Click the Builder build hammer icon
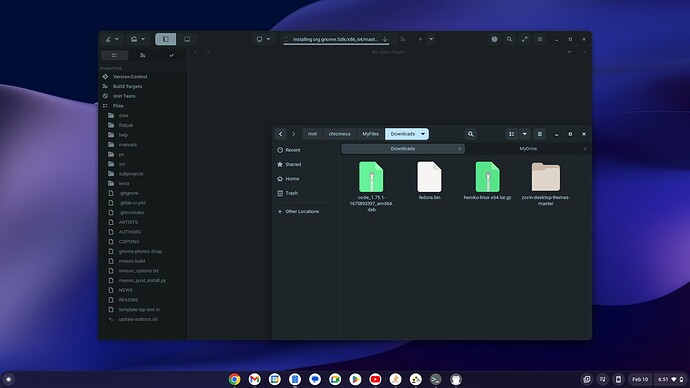 [x=403, y=39]
